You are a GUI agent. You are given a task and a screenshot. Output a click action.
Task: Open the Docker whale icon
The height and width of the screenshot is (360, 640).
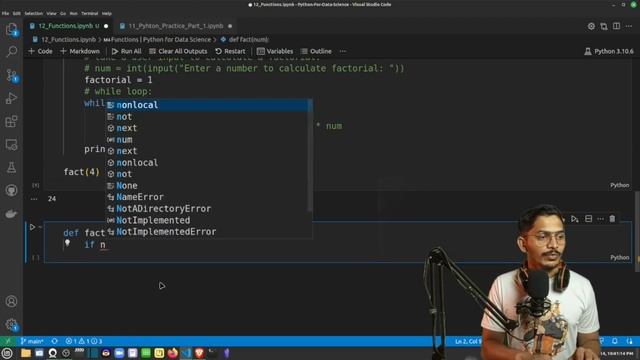pyautogui.click(x=11, y=213)
